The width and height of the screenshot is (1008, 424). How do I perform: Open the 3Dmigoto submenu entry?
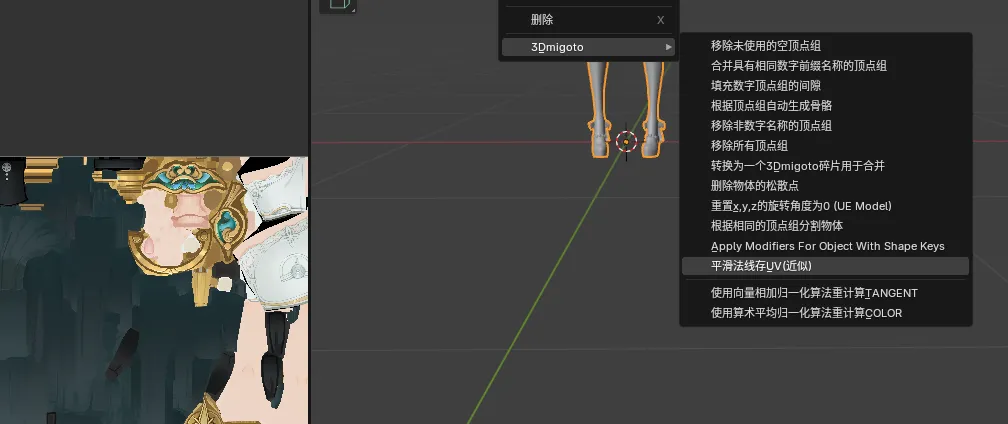588,47
